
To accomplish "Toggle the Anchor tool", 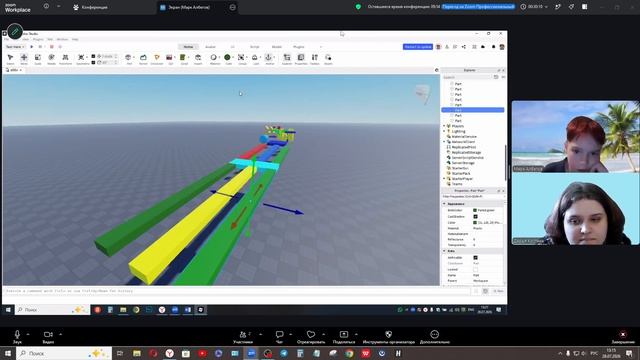I will 269,59.
